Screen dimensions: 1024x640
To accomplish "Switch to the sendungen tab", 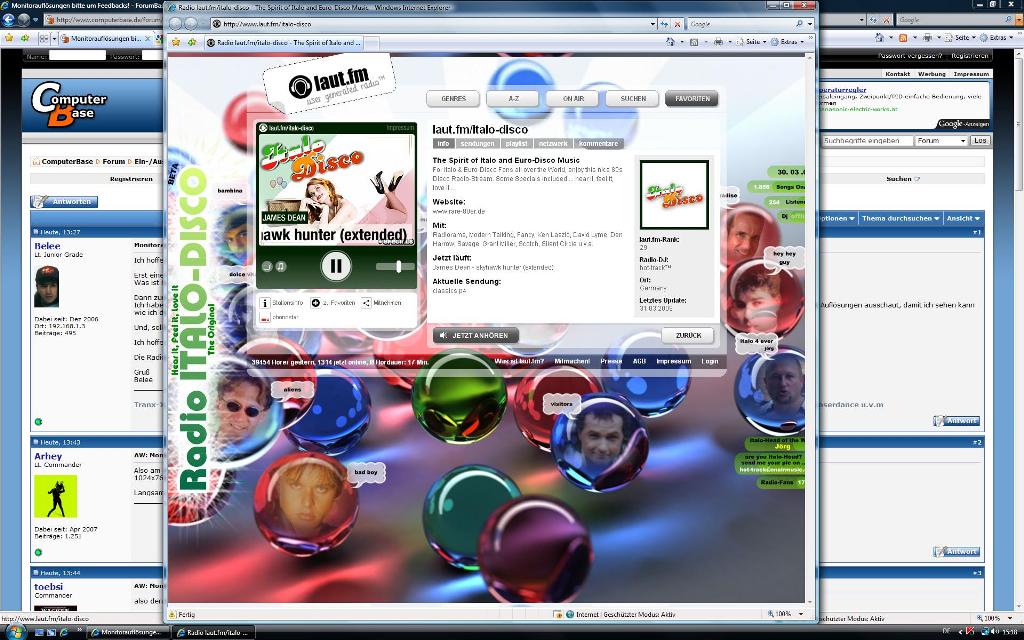I will click(477, 144).
